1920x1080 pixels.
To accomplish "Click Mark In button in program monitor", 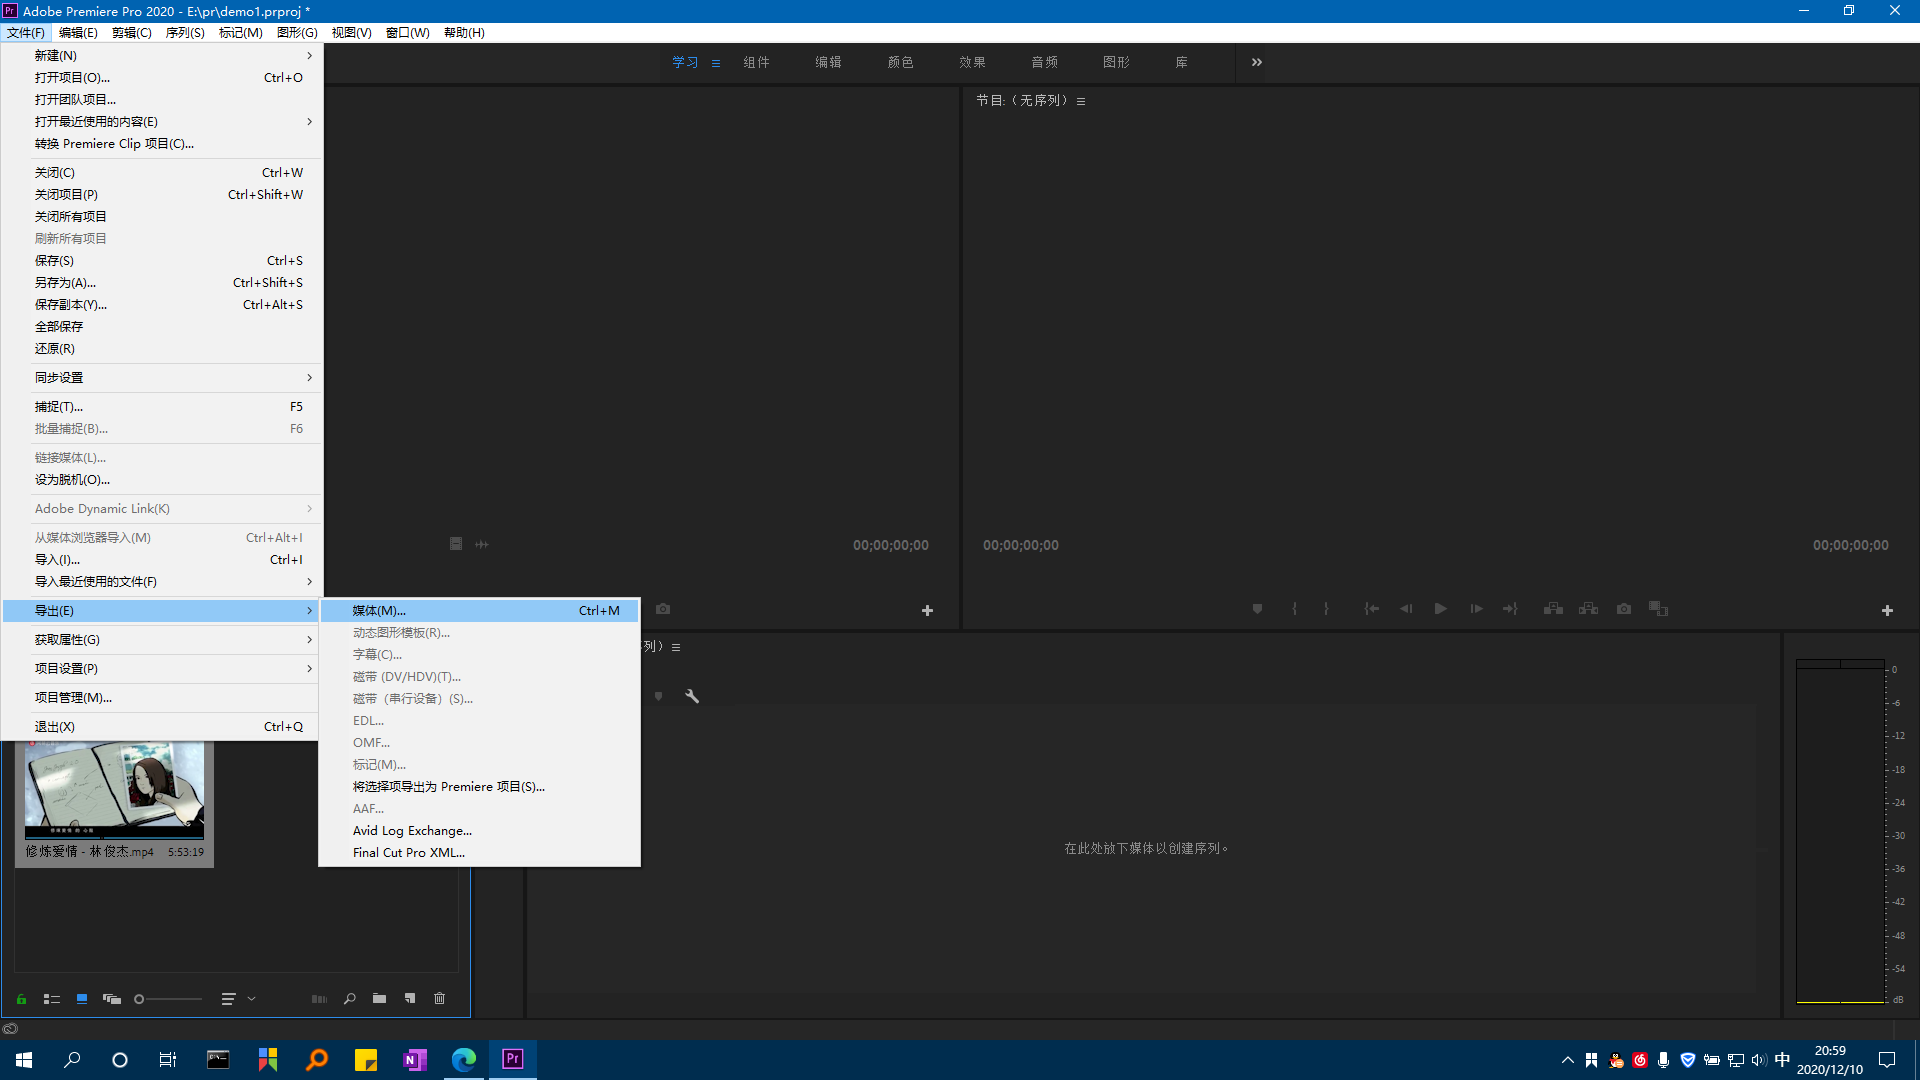I will [x=1294, y=609].
